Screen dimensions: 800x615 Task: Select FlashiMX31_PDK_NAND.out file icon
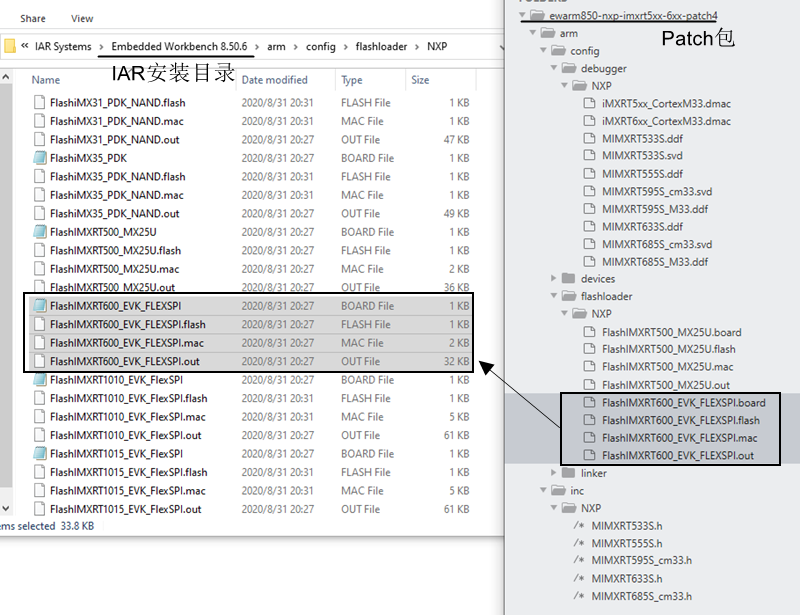click(x=39, y=139)
